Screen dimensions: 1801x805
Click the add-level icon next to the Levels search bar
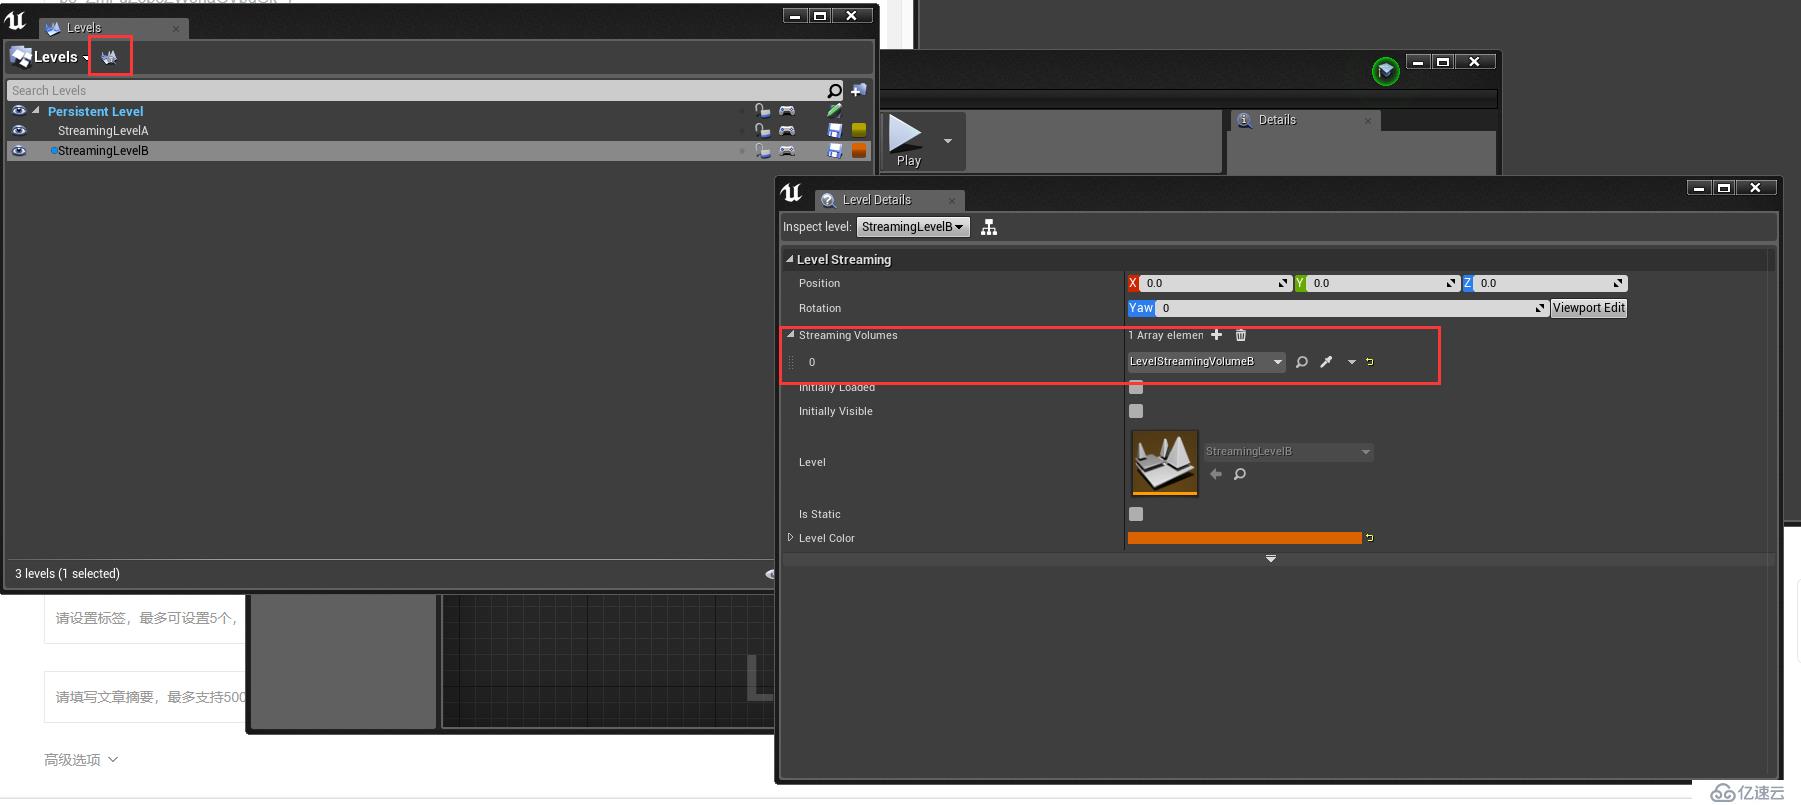click(858, 90)
